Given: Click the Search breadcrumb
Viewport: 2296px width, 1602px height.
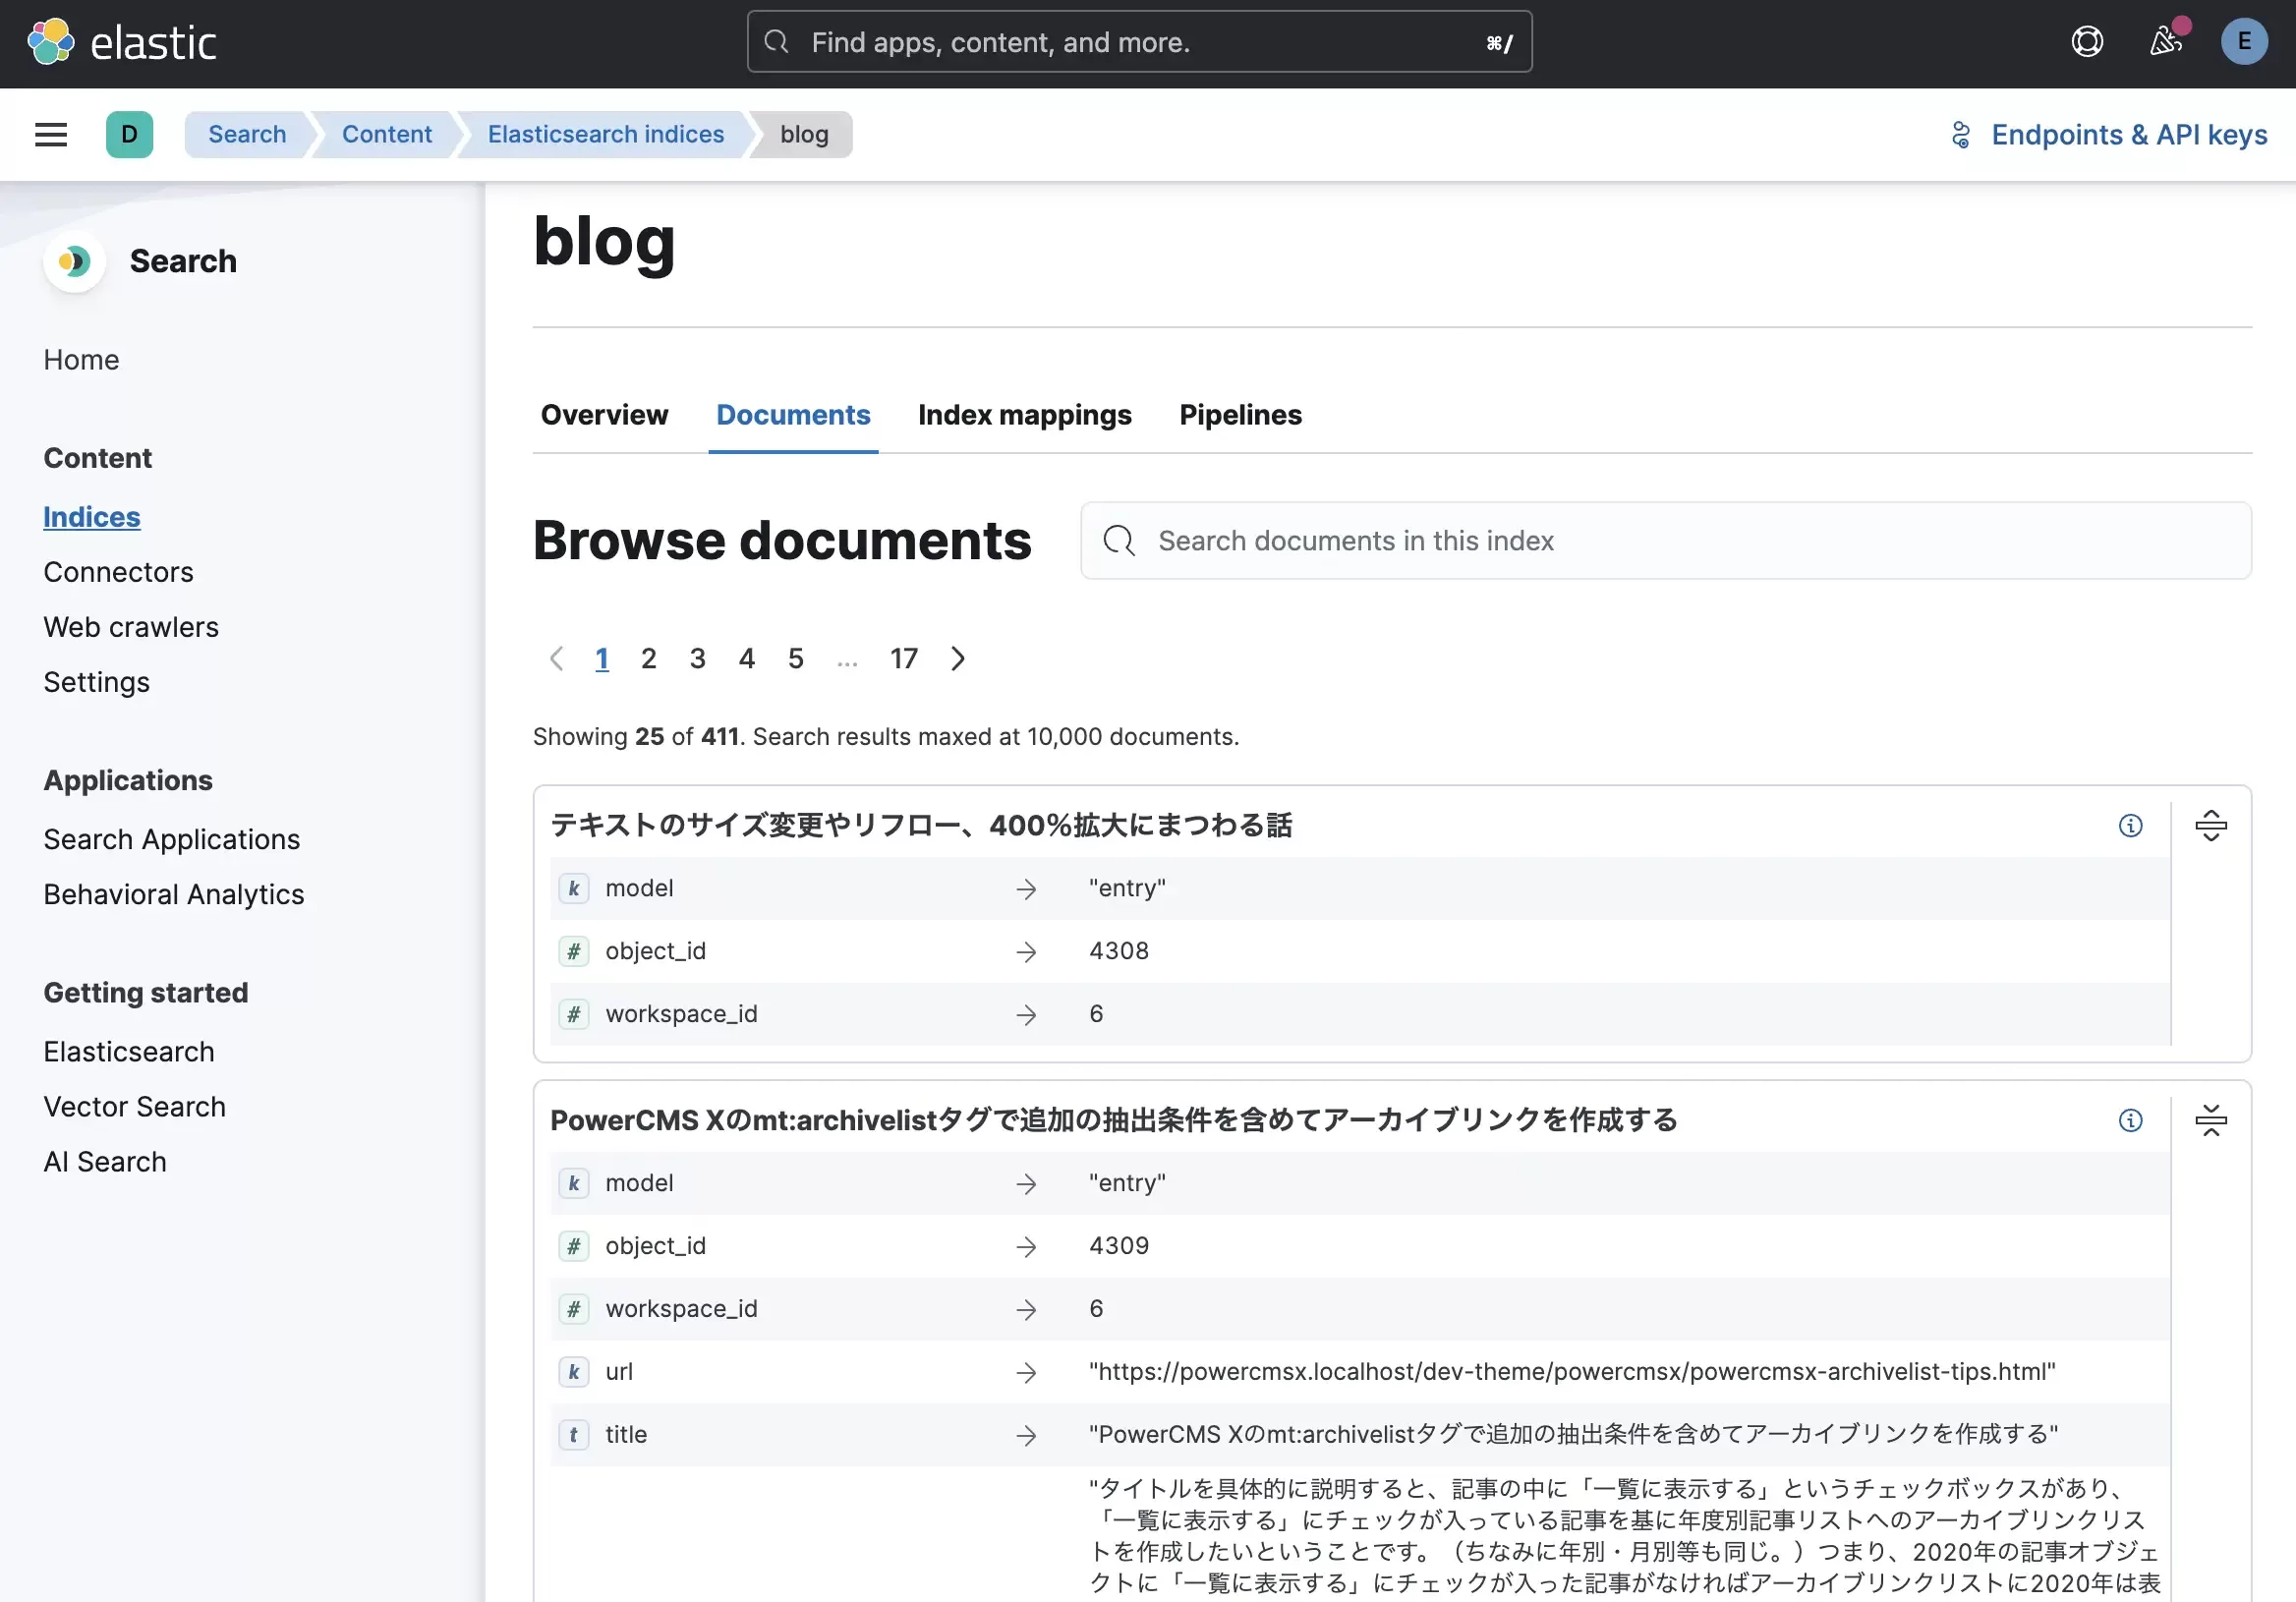Looking at the screenshot, I should point(247,134).
